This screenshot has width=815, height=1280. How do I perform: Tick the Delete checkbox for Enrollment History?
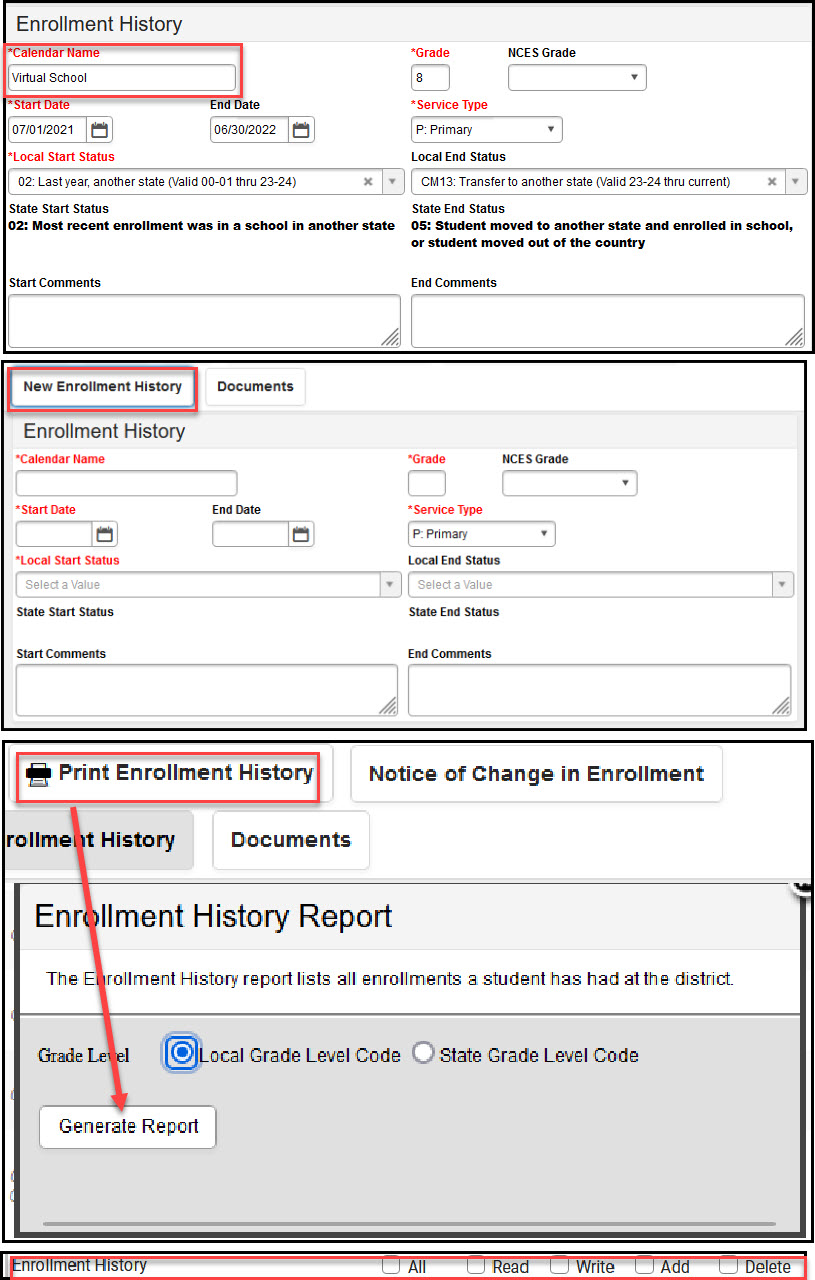point(728,1264)
